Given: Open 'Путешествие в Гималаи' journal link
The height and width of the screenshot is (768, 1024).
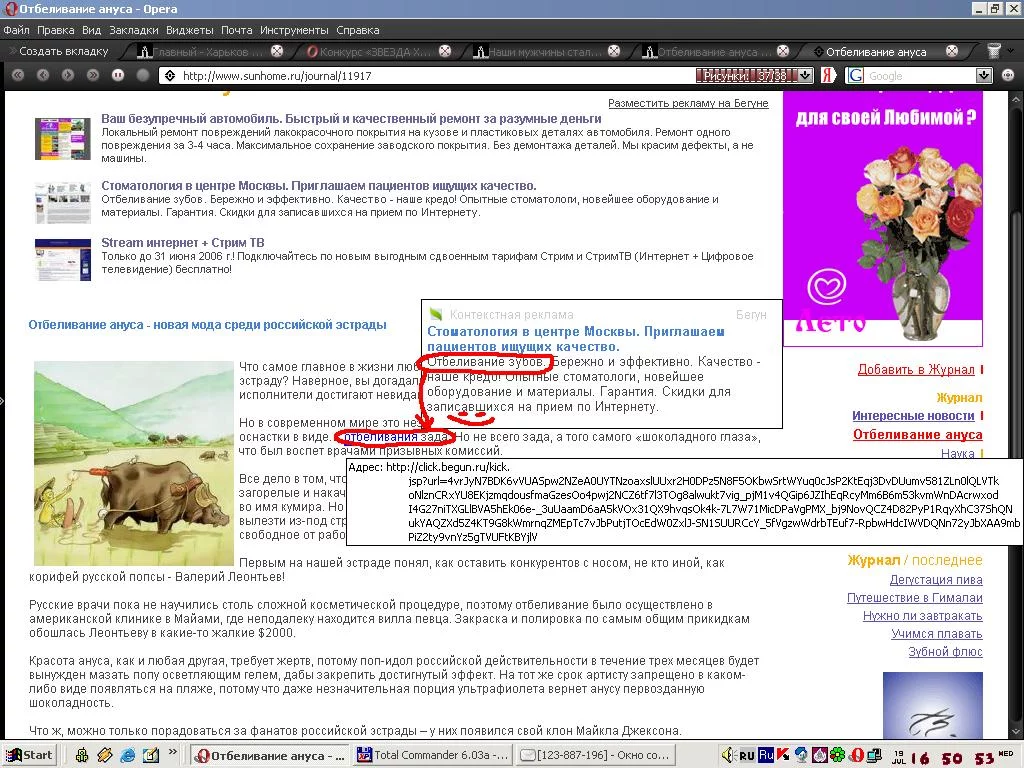Looking at the screenshot, I should point(915,598).
